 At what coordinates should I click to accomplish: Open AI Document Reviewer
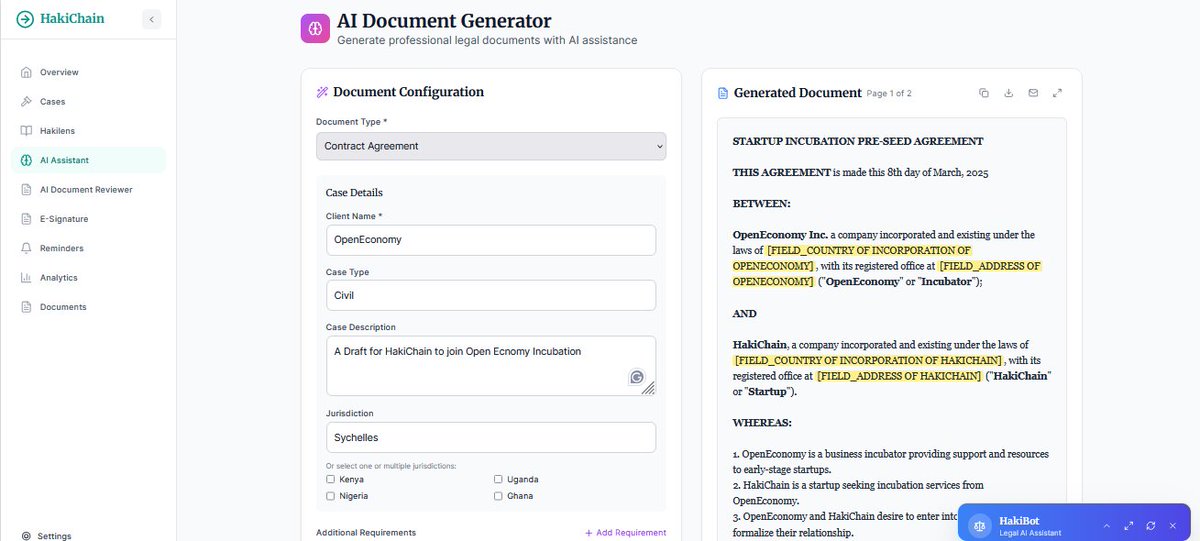[88, 189]
